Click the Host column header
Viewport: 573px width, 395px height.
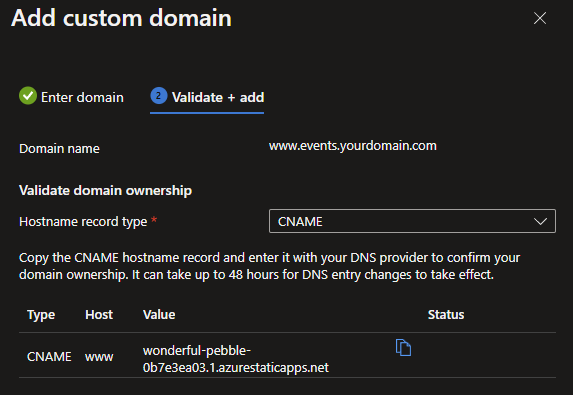click(x=99, y=315)
